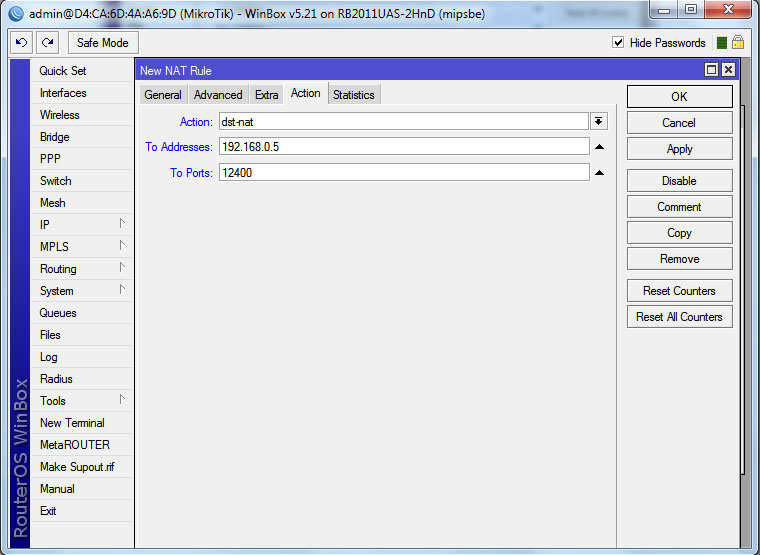Screen dimensions: 760x555
Task: Click the padlock icon at top right
Action: [x=738, y=43]
